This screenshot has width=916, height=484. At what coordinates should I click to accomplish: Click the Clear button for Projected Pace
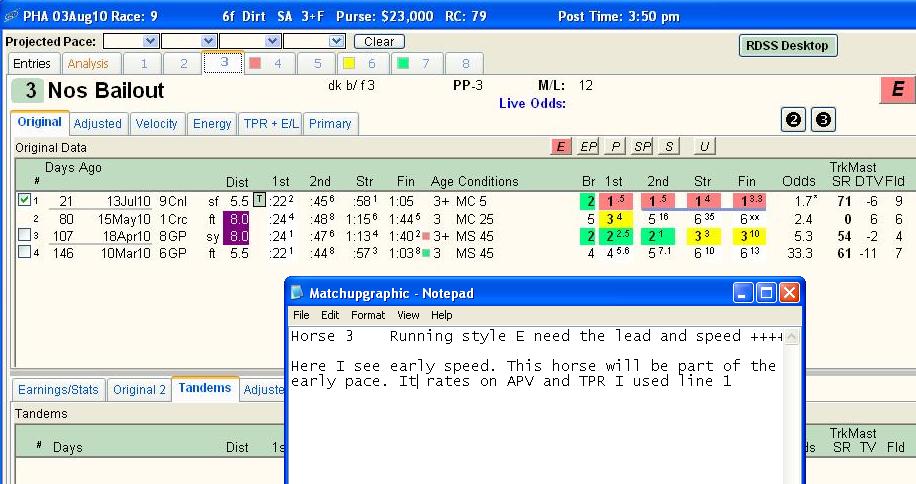[379, 41]
